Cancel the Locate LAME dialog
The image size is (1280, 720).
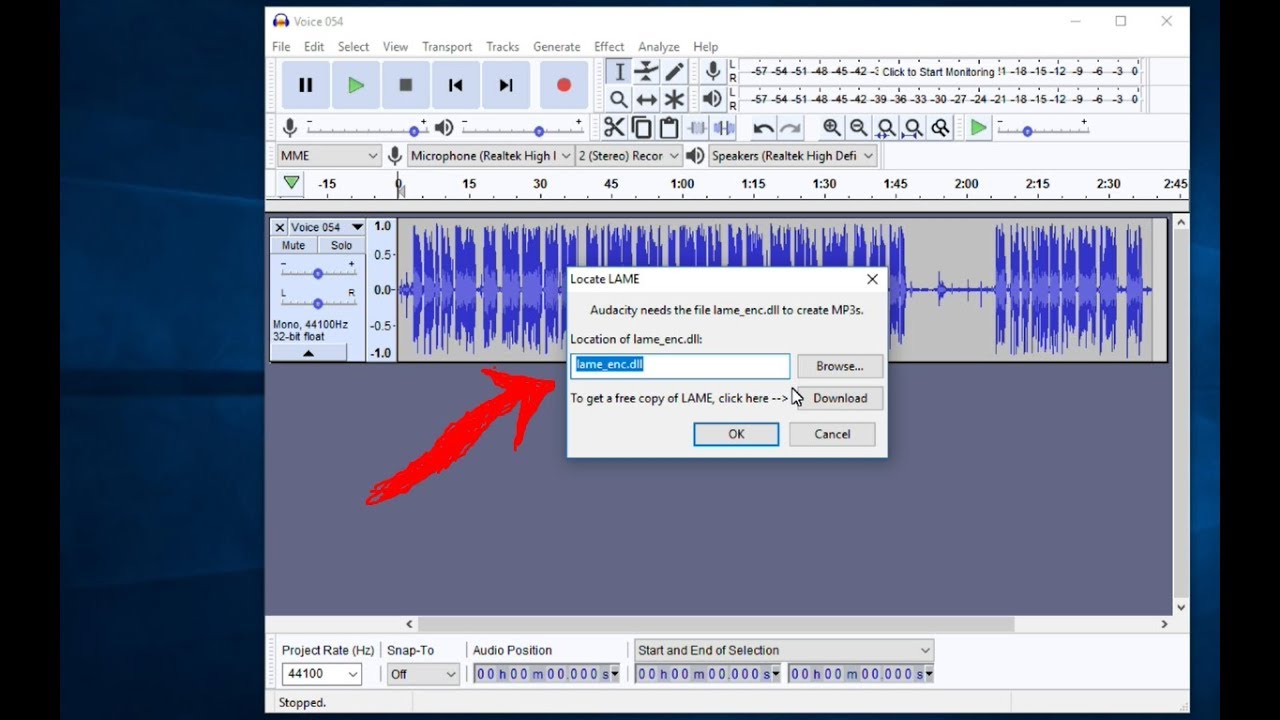click(832, 434)
